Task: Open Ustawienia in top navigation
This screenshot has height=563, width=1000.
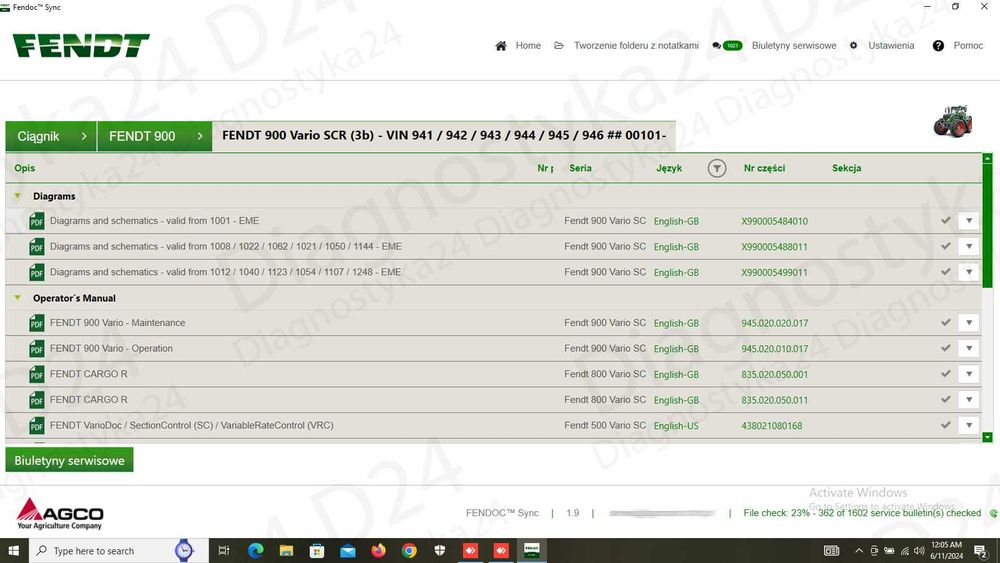Action: point(891,46)
